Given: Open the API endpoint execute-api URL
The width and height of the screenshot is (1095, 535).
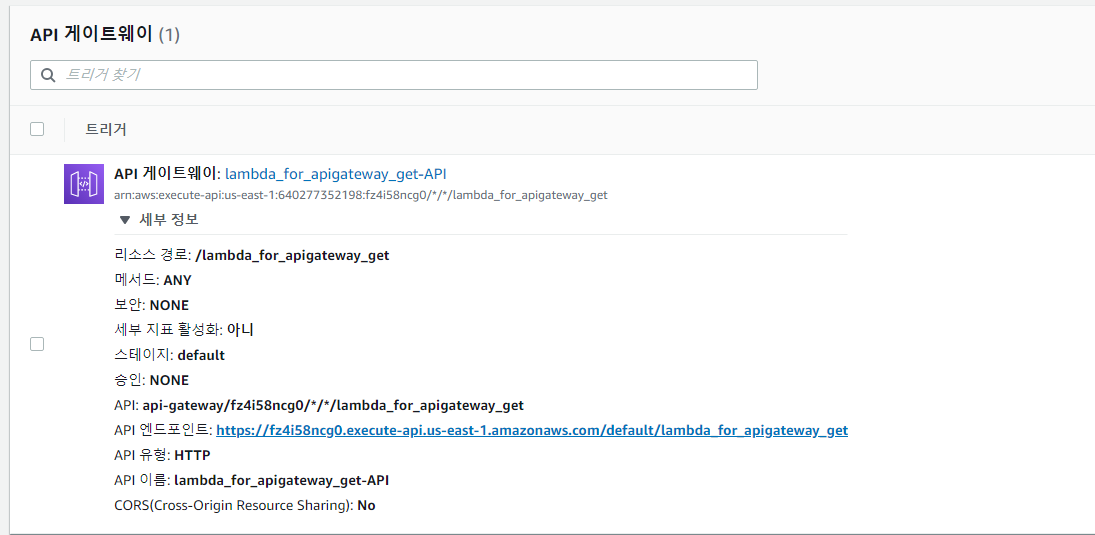Looking at the screenshot, I should pyautogui.click(x=532, y=430).
